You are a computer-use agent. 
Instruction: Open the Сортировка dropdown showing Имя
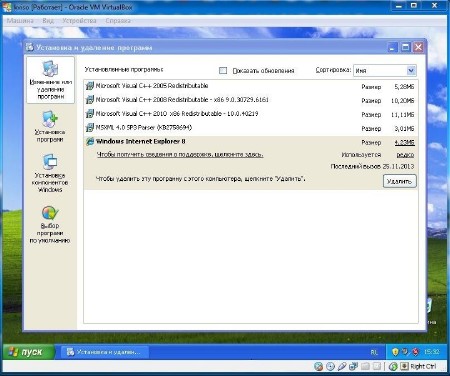pyautogui.click(x=385, y=71)
